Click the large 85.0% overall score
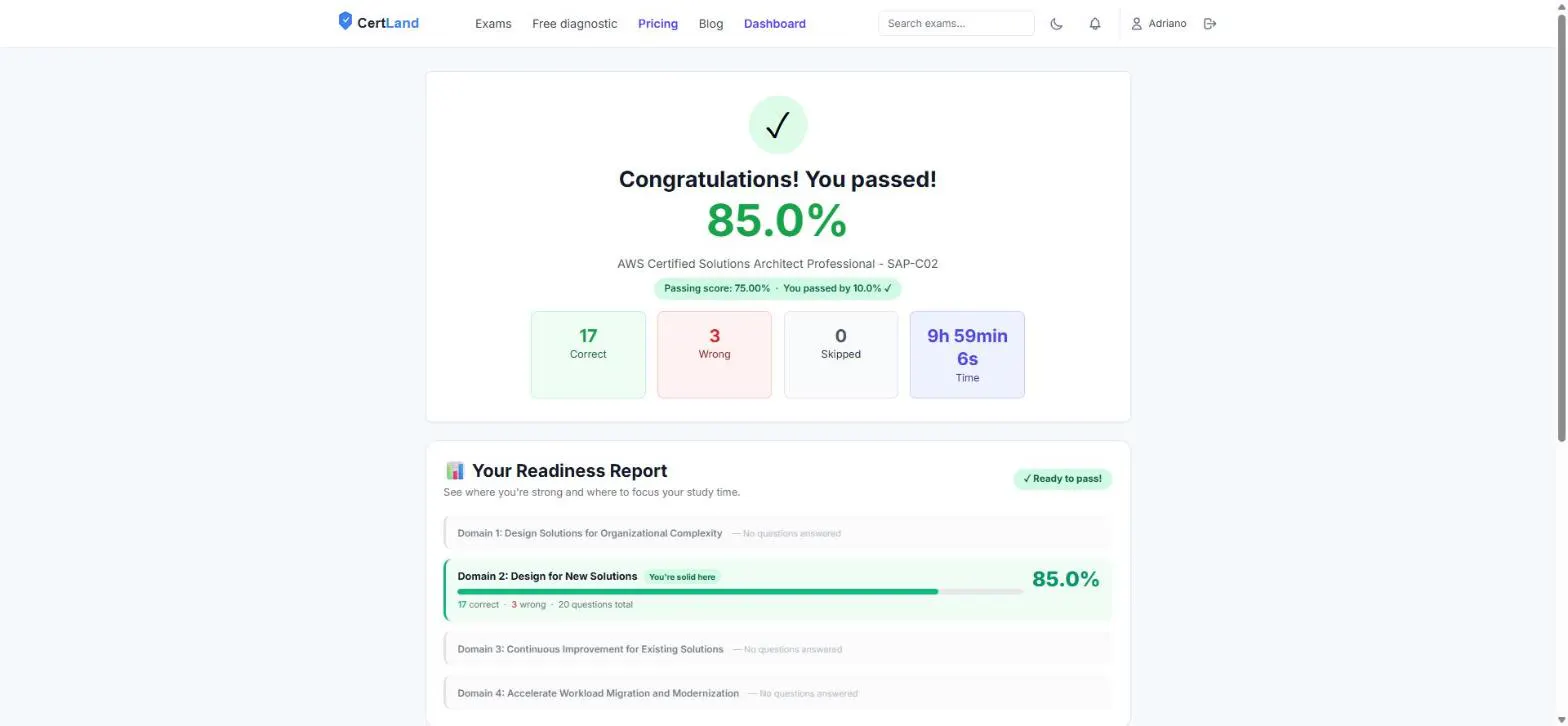The image size is (1568, 726). point(777,221)
